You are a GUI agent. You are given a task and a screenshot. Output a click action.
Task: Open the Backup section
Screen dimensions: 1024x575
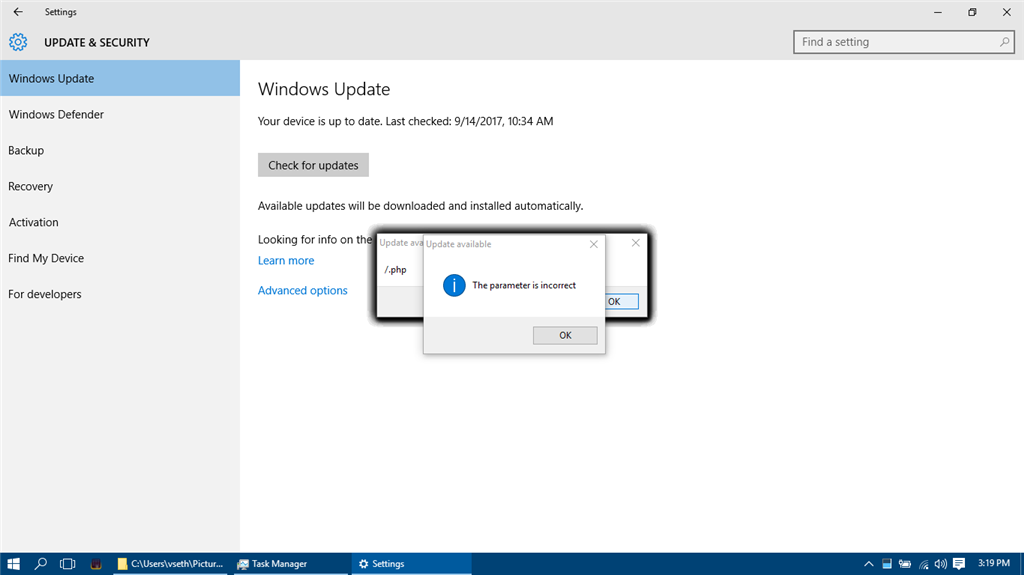[x=120, y=150]
